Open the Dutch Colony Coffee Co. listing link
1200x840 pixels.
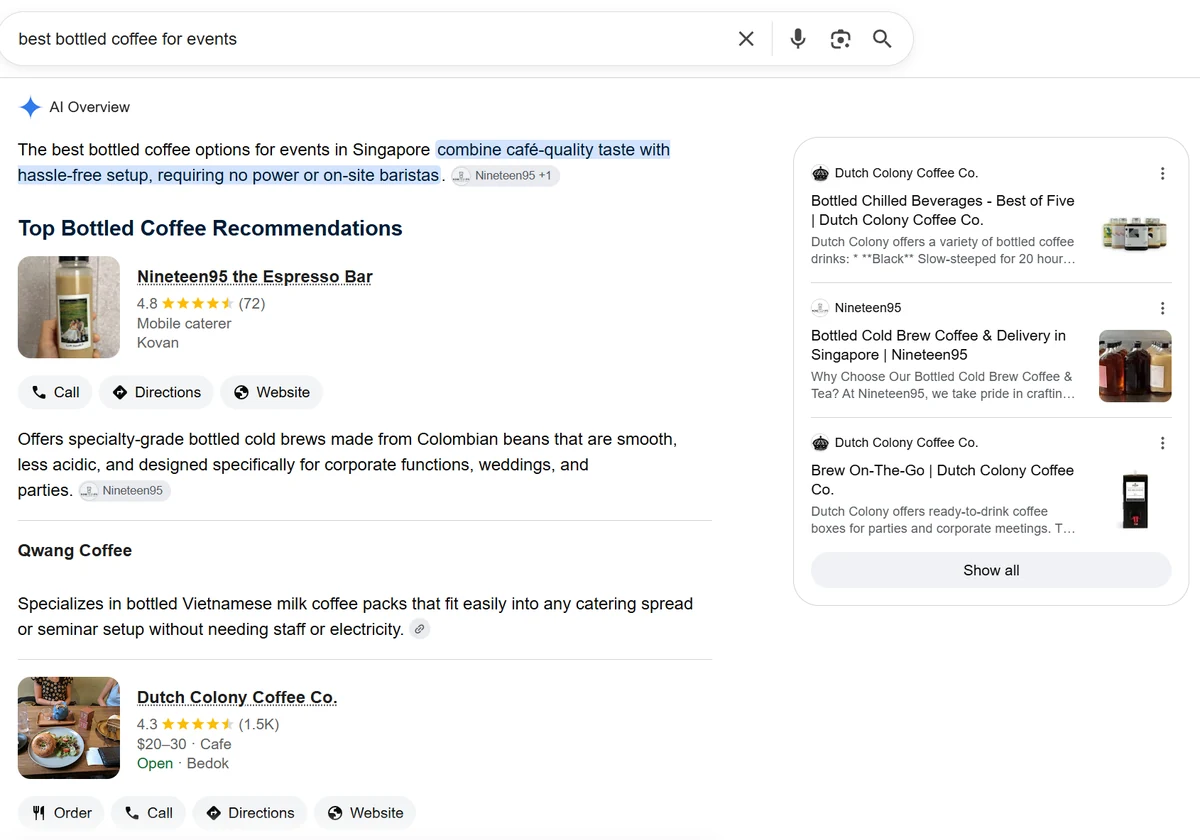[237, 698]
